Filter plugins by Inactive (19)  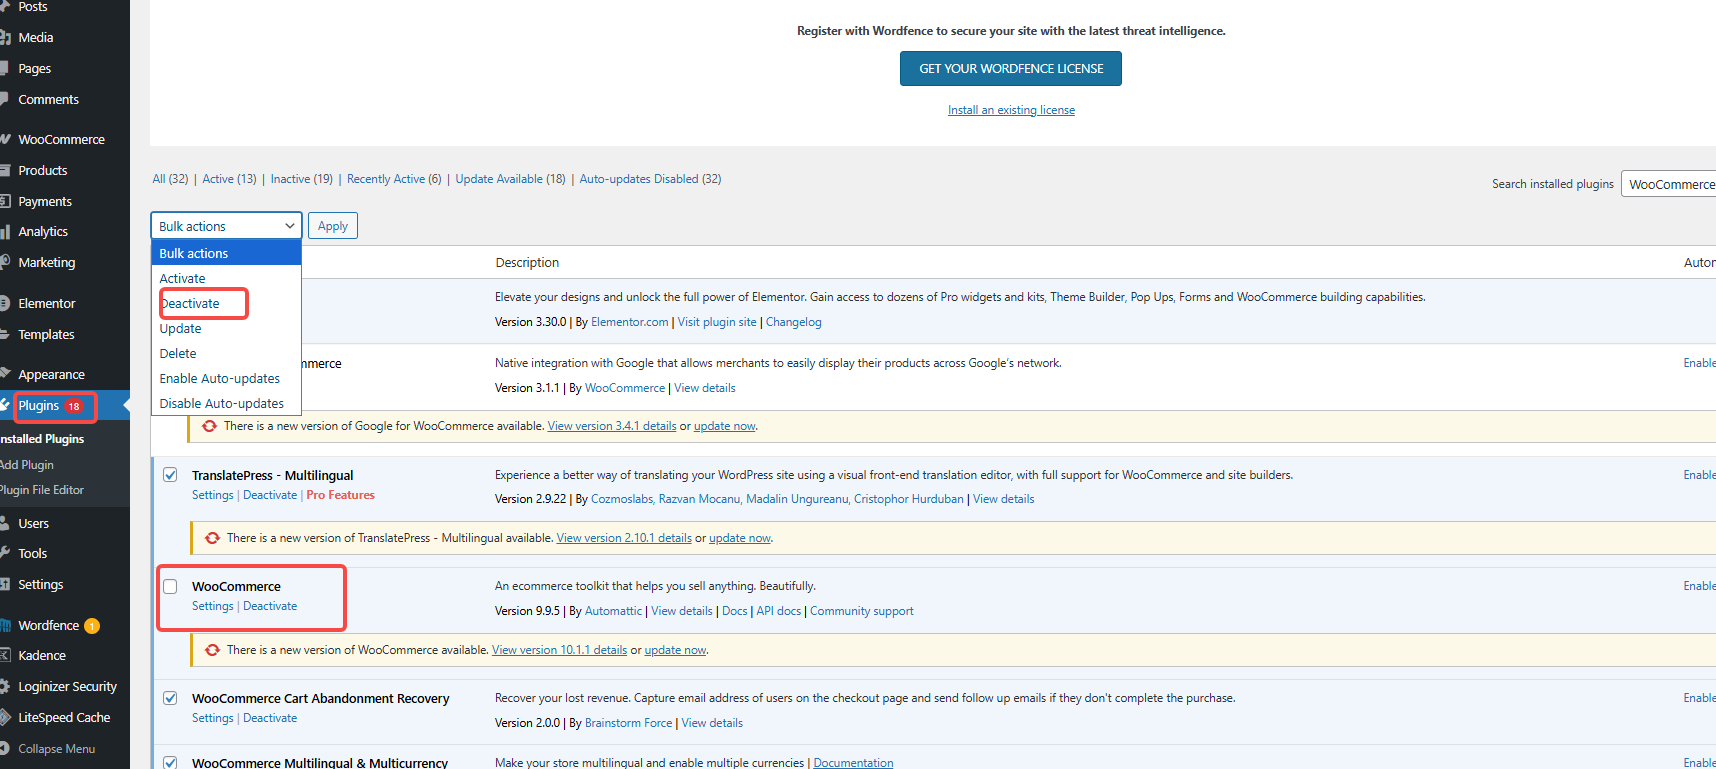tap(301, 179)
